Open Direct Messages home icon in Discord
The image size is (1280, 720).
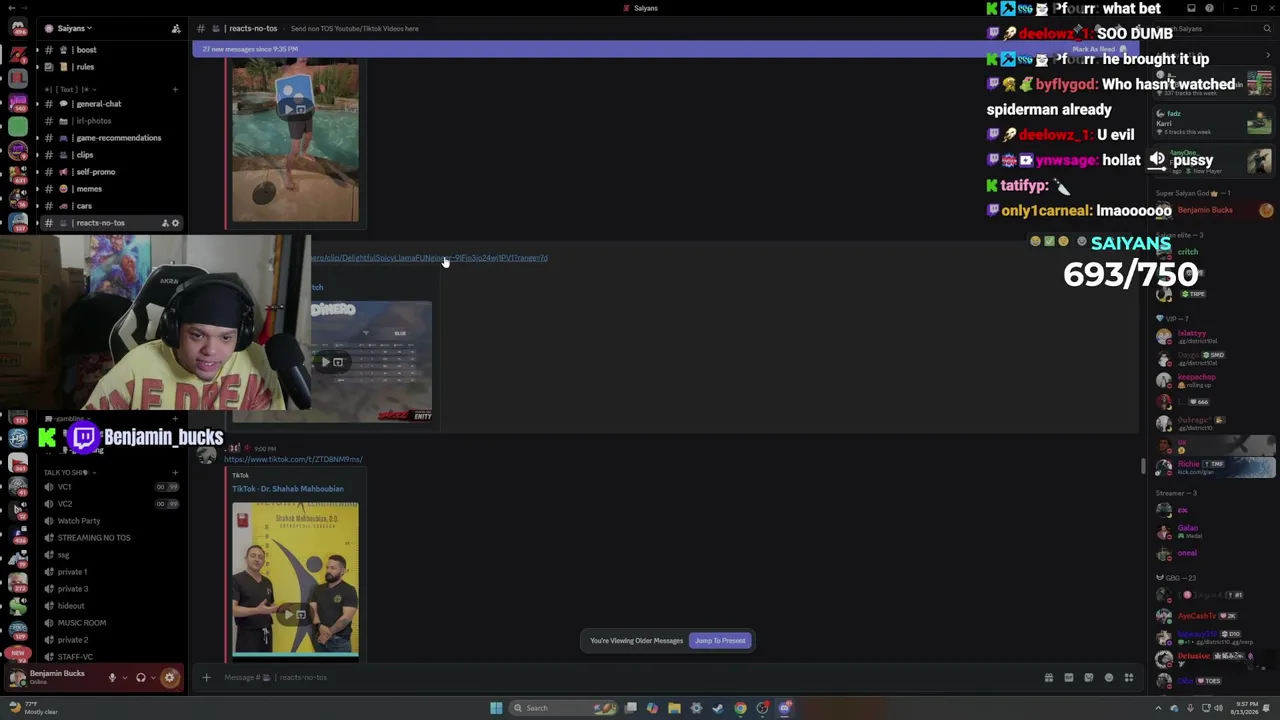point(18,28)
